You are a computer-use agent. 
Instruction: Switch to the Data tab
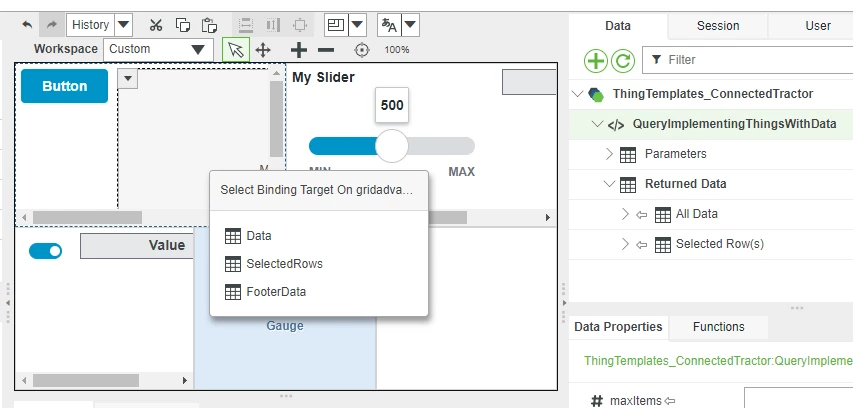(x=618, y=26)
